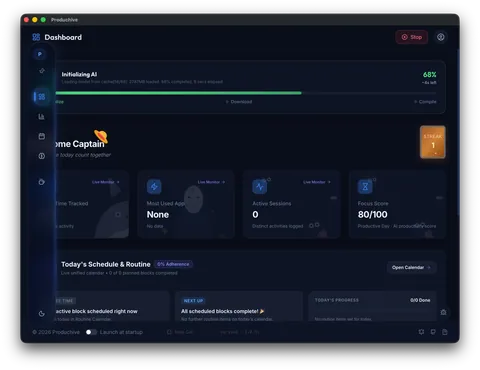Click the document icon at footer far right

[445, 332]
